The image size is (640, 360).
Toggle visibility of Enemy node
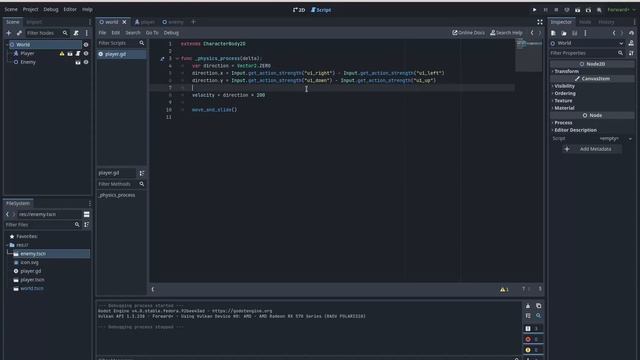tap(86, 62)
